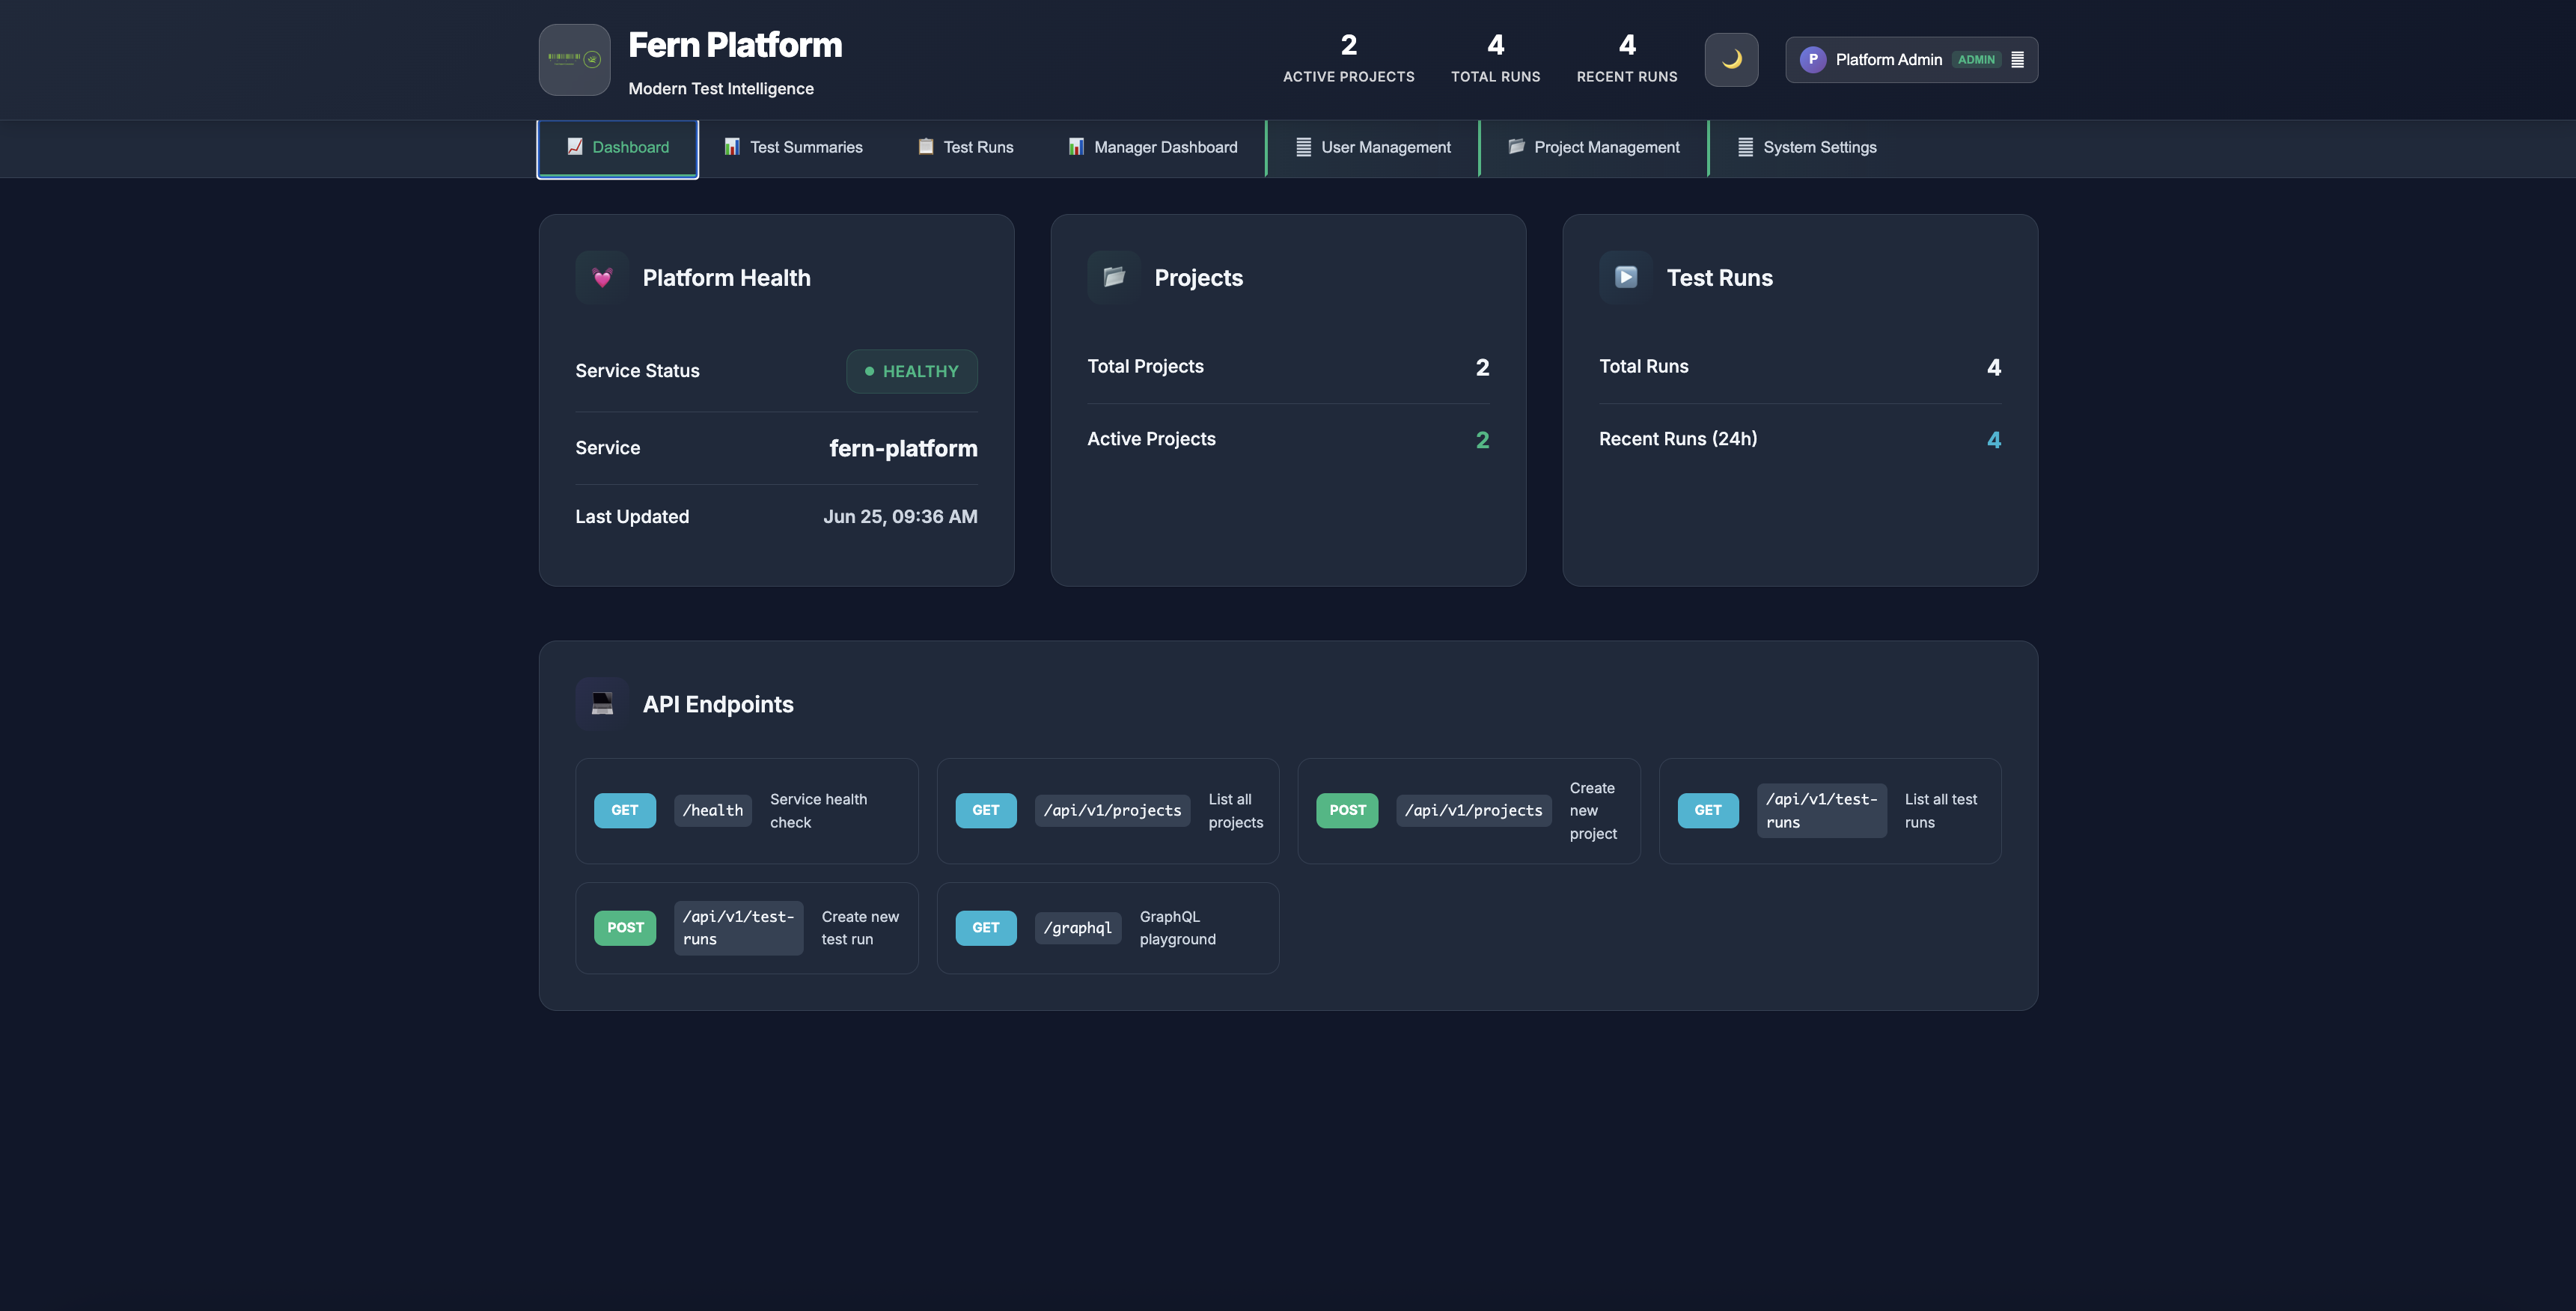
Task: Go to the Test Runs tab
Action: click(x=965, y=148)
